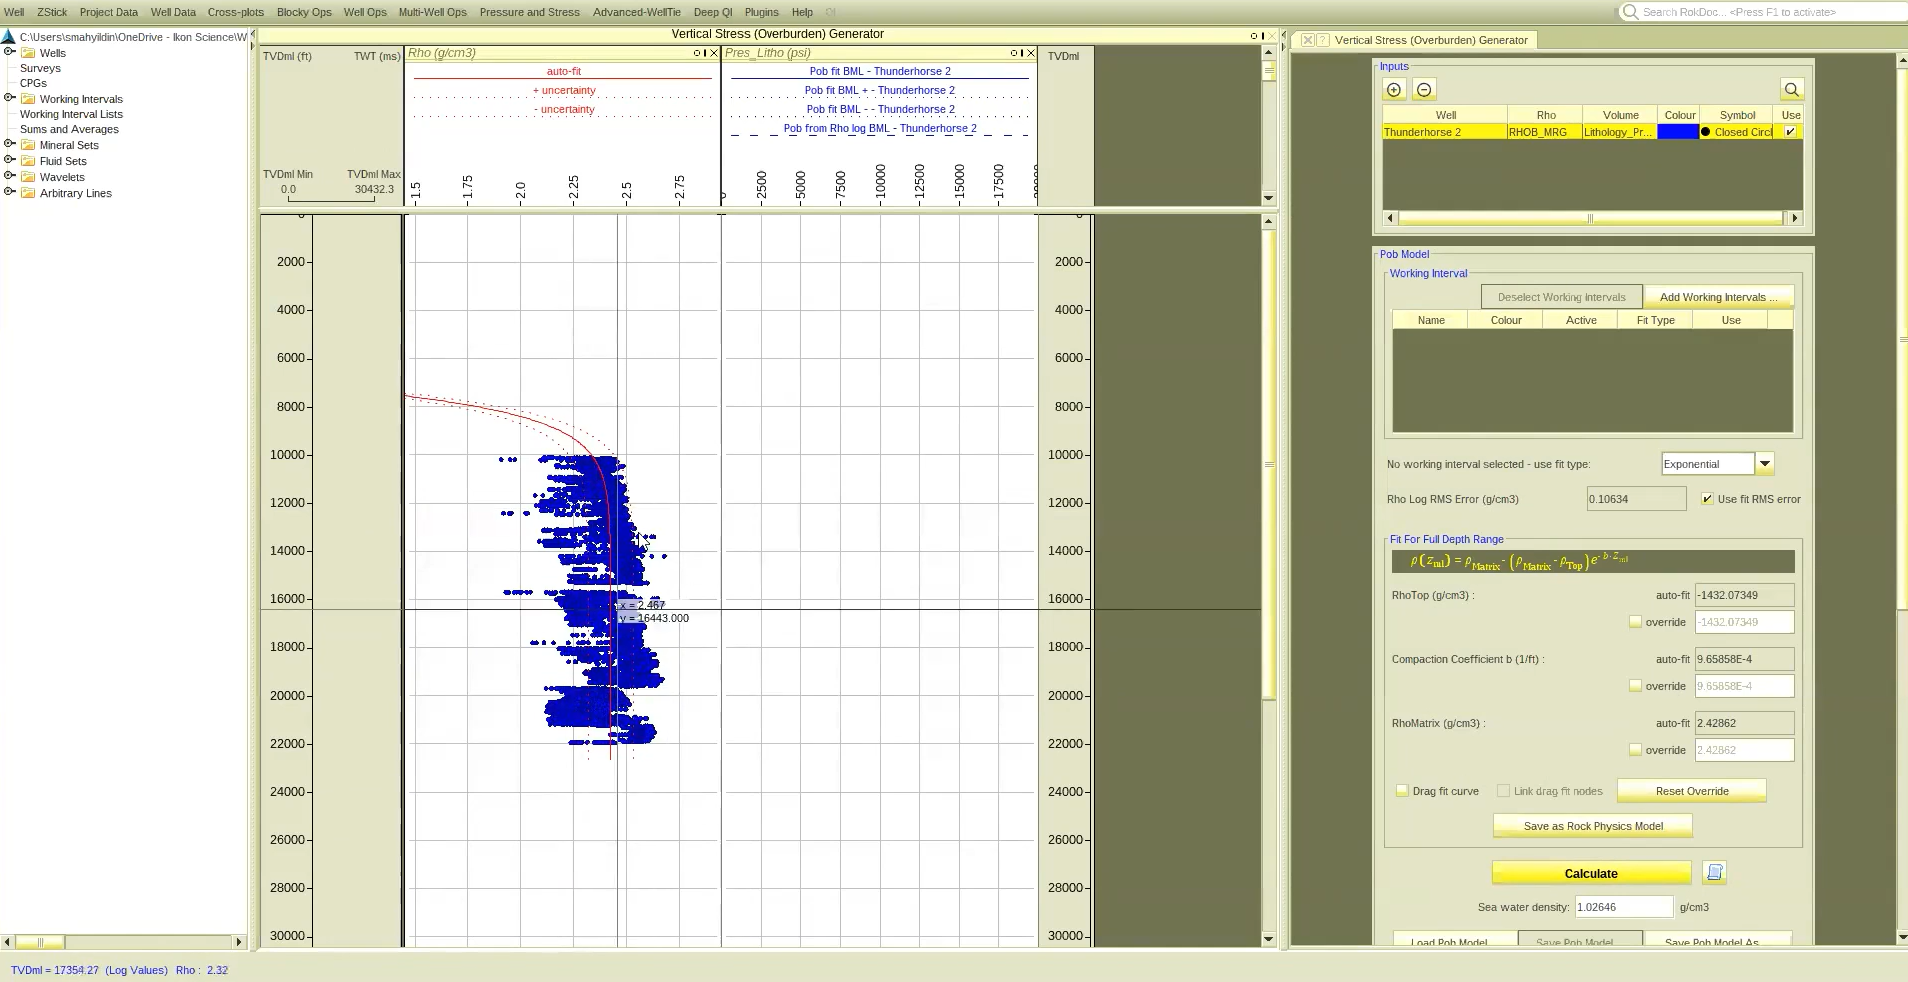Open the Exponential fit type dropdown
Screen dimensions: 1908x982
point(1765,464)
